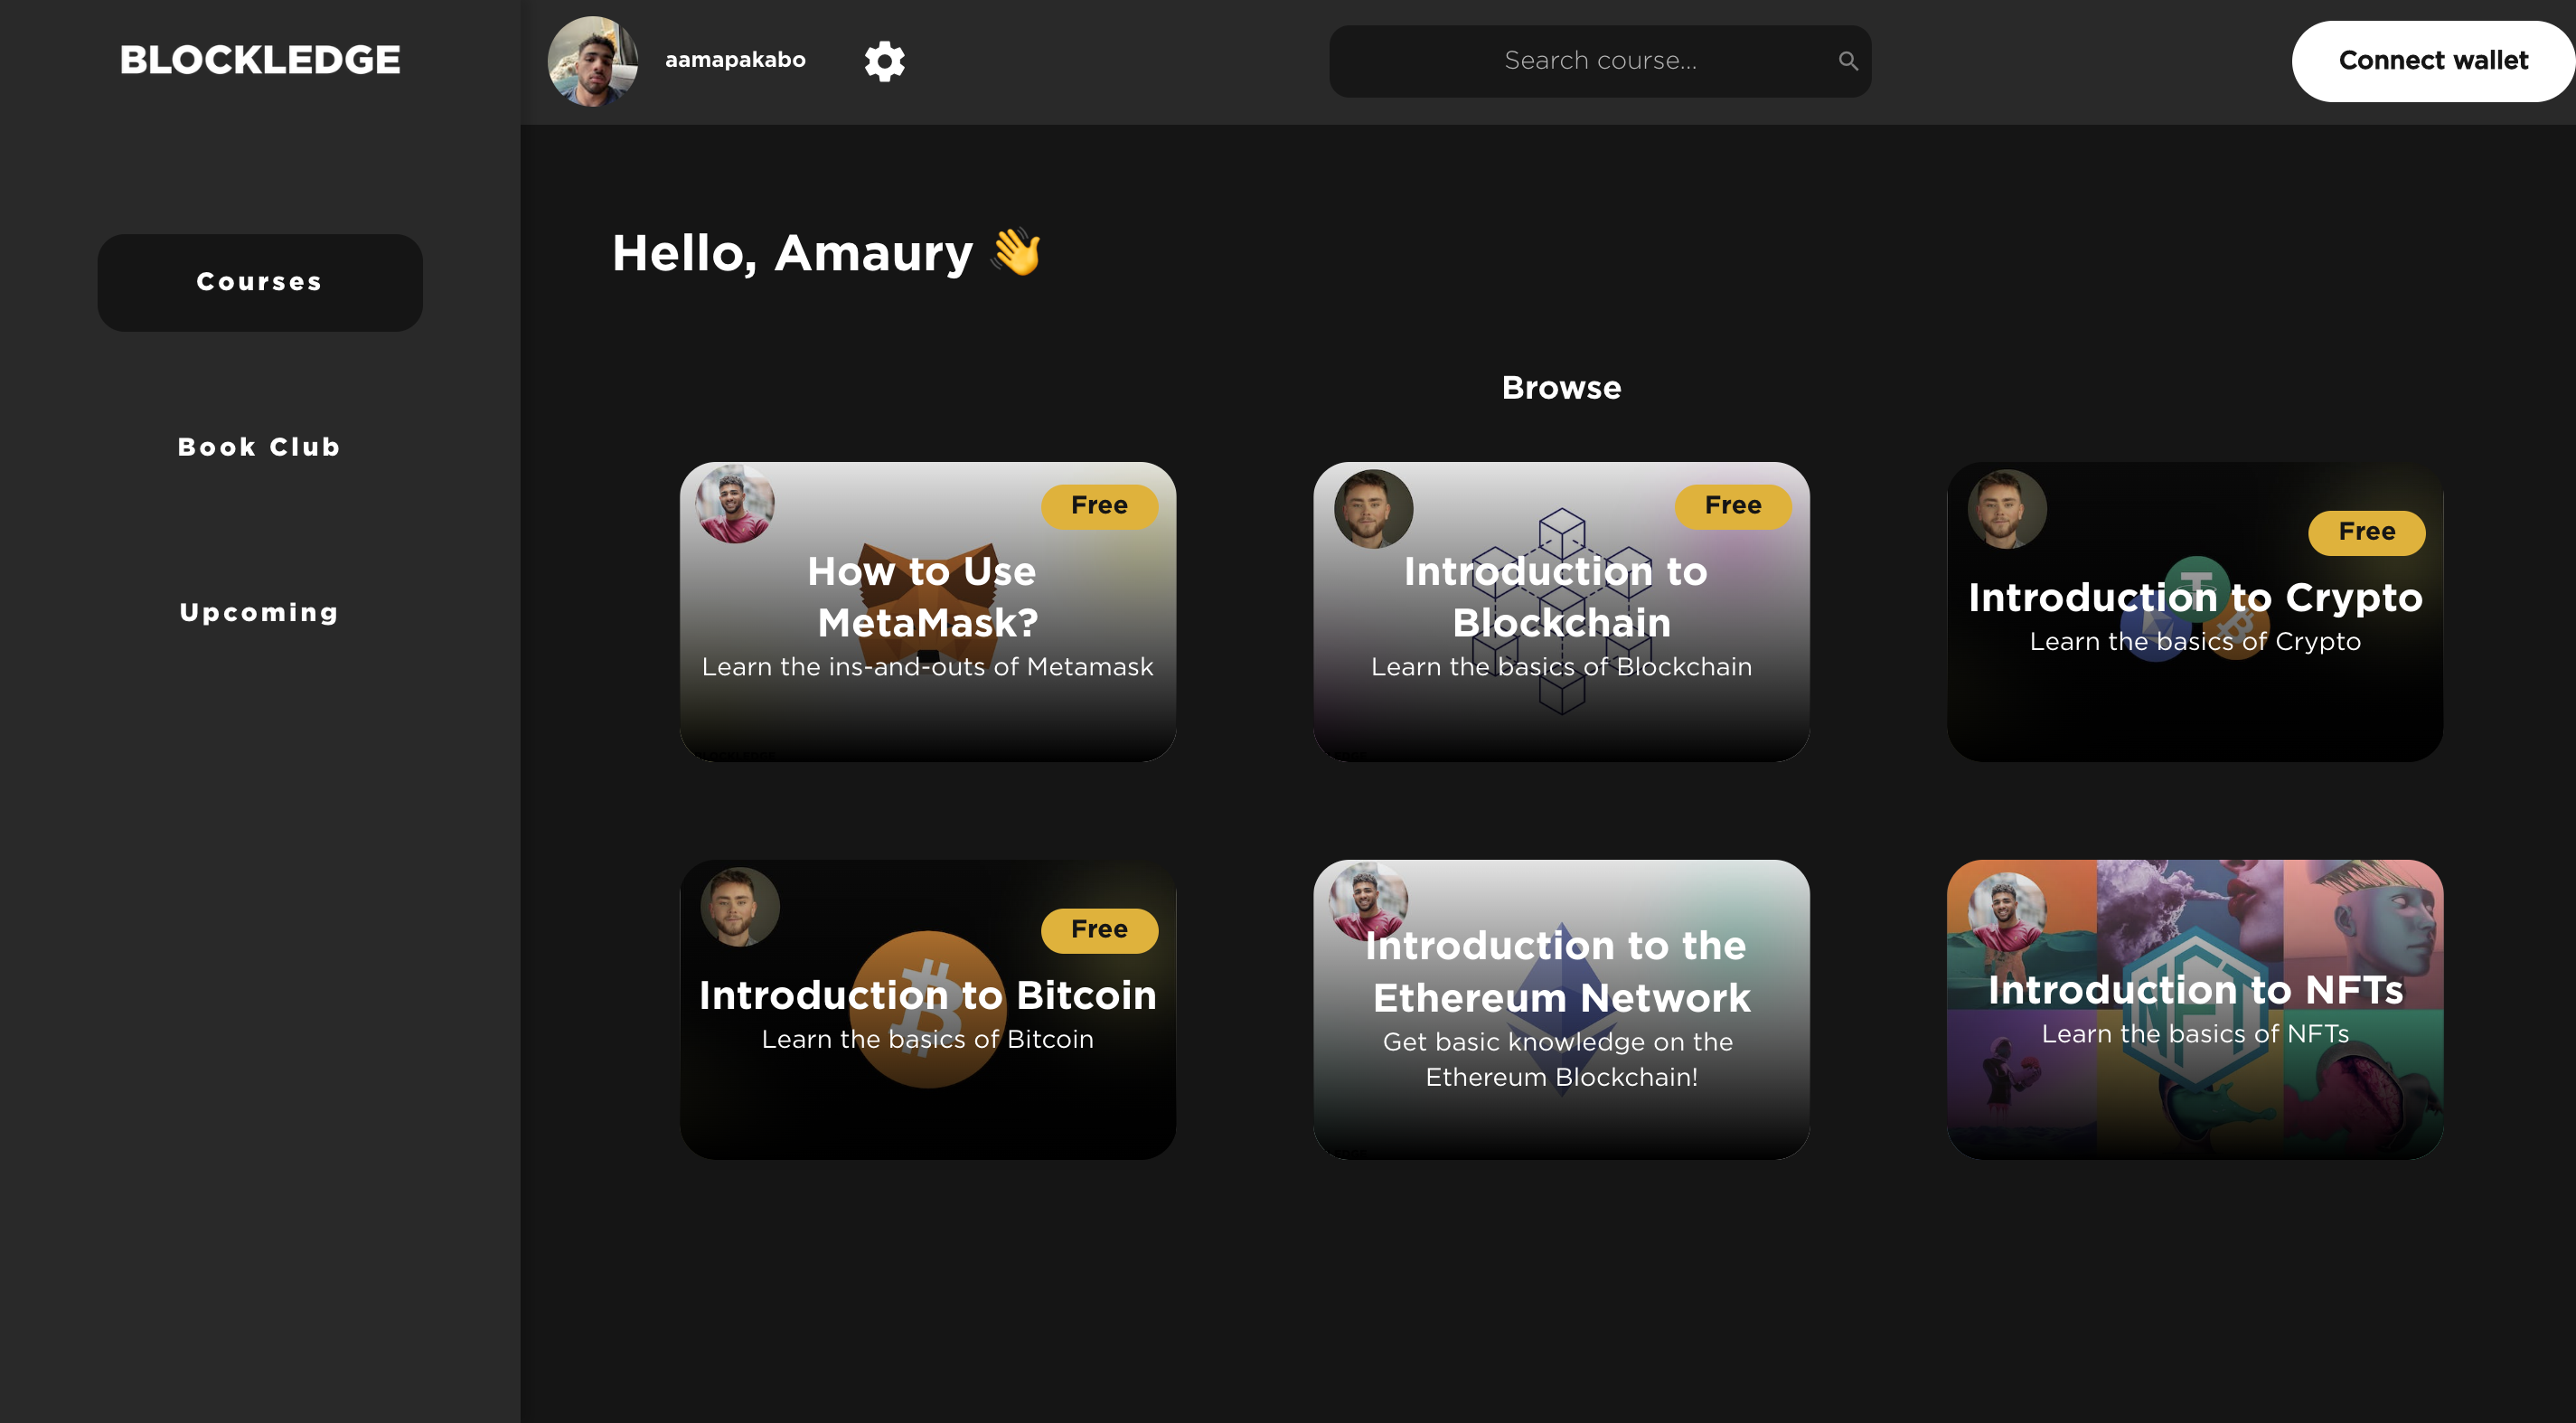Viewport: 2576px width, 1423px height.
Task: Click 'Learn the basics of Crypto' text
Action: pyautogui.click(x=2194, y=642)
